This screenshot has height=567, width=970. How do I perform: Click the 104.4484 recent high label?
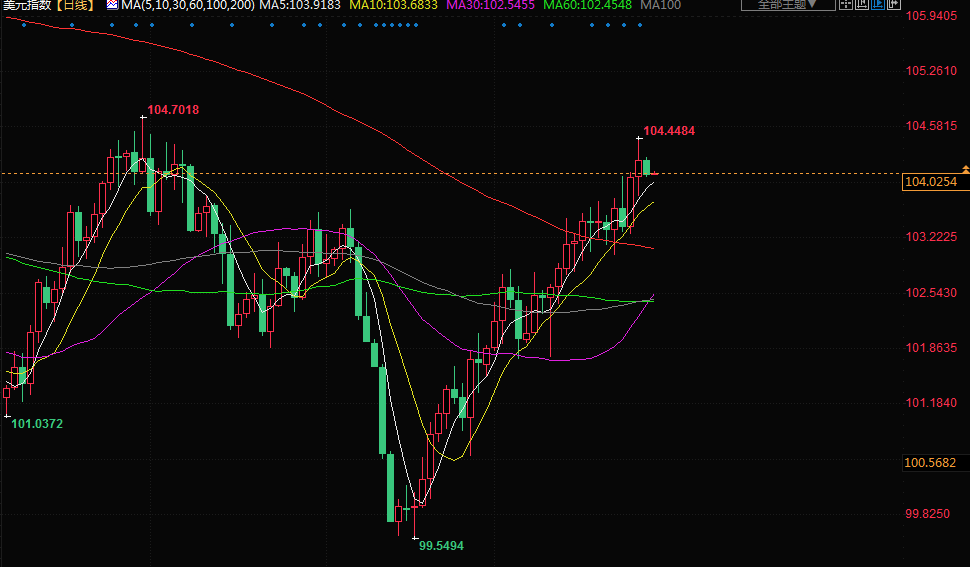[x=669, y=131]
